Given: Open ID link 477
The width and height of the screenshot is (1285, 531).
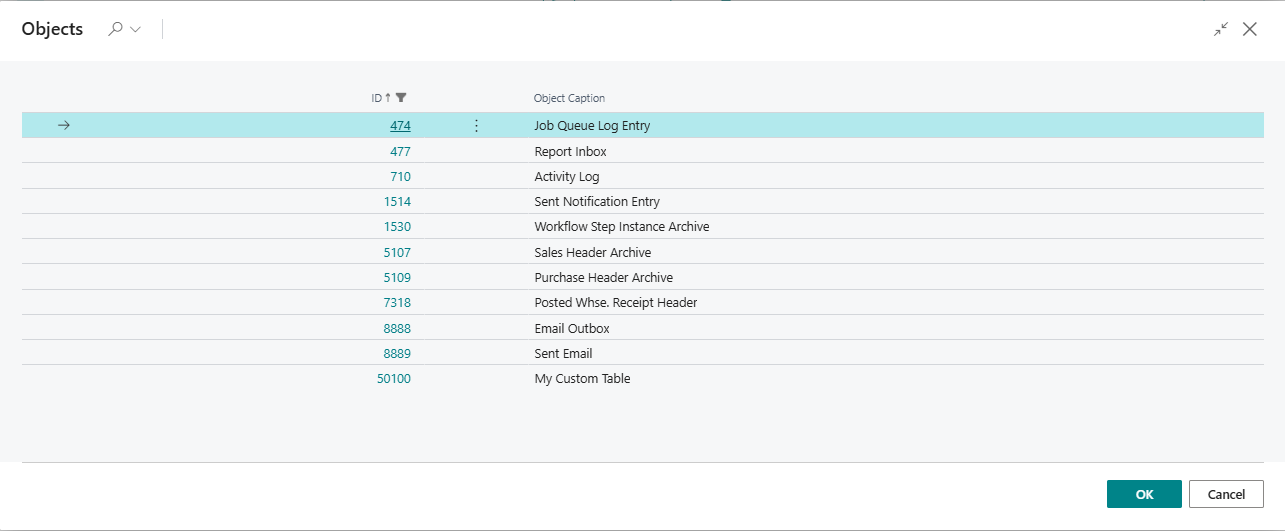Looking at the screenshot, I should pos(400,152).
